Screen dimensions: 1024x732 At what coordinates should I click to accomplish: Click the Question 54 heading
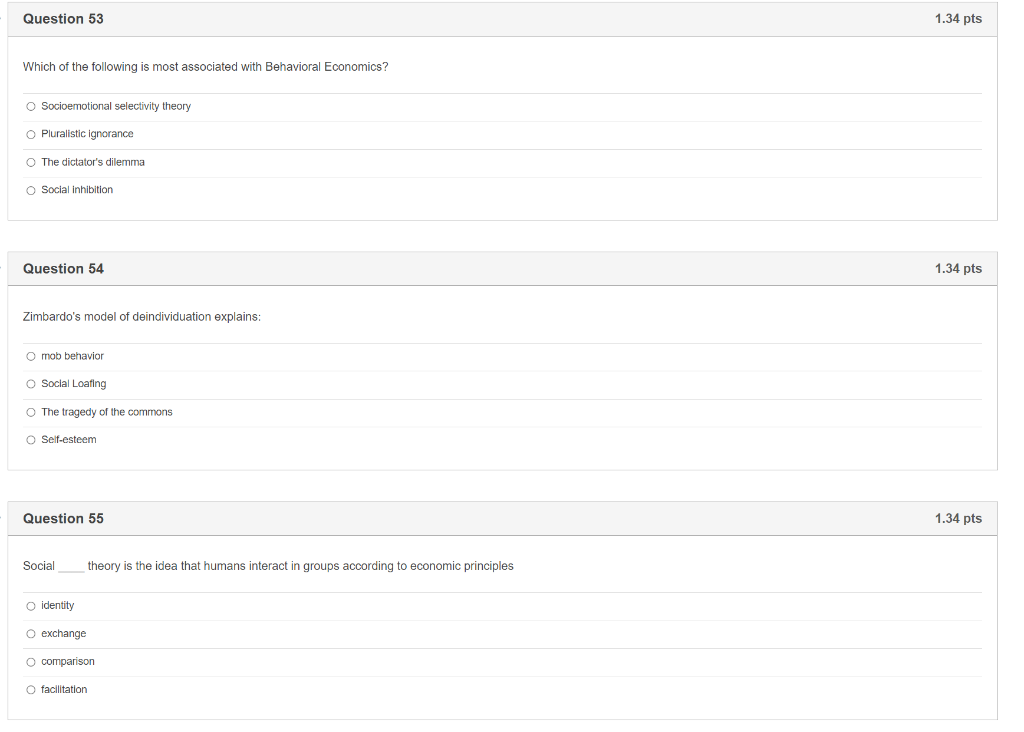click(63, 269)
